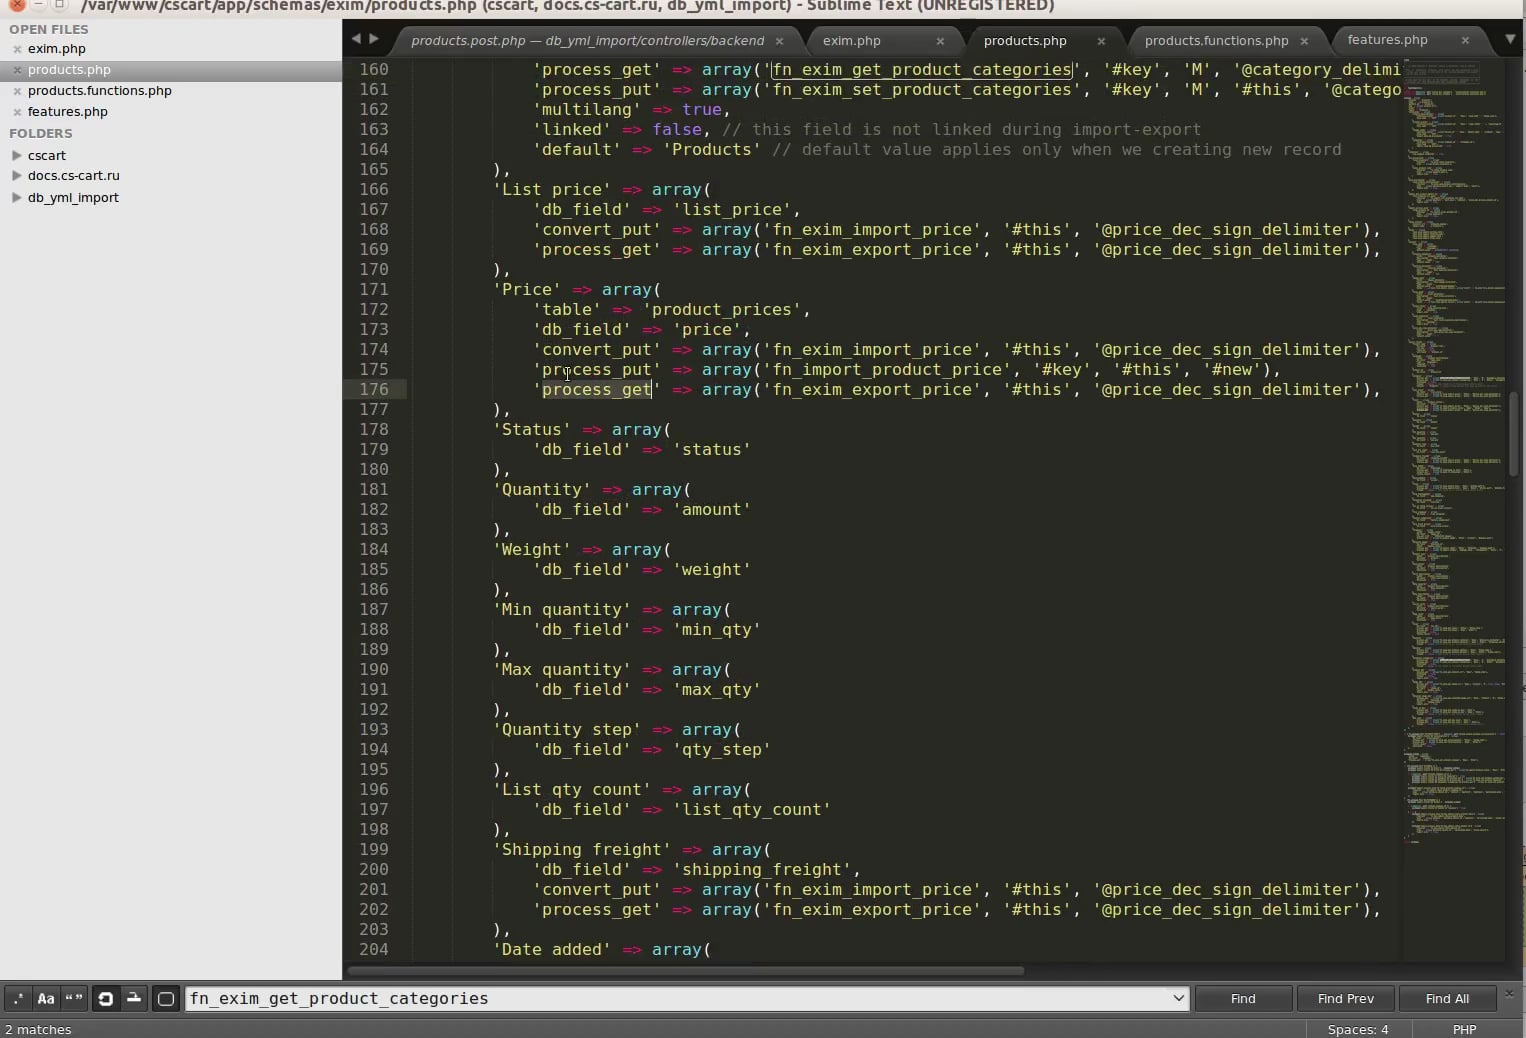Select the cscart folder name
The height and width of the screenshot is (1038, 1526).
click(47, 155)
